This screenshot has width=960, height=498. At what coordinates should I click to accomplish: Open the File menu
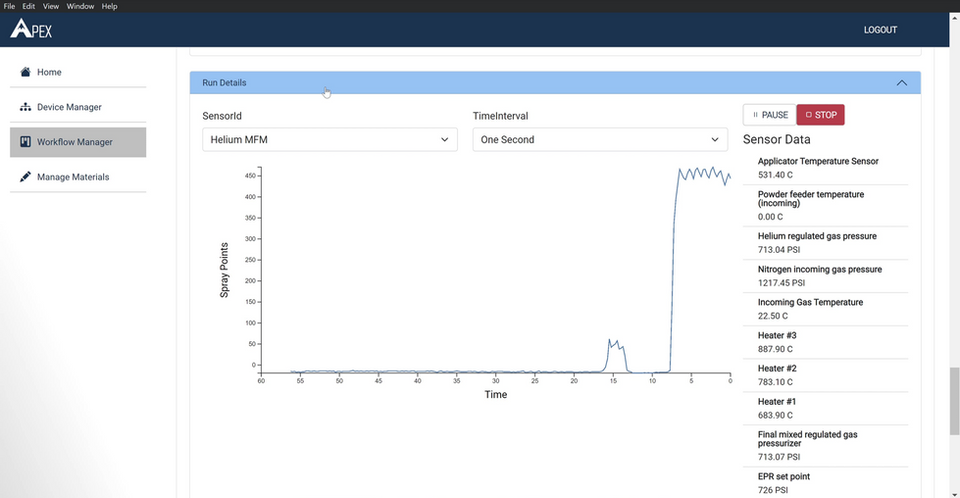9,6
